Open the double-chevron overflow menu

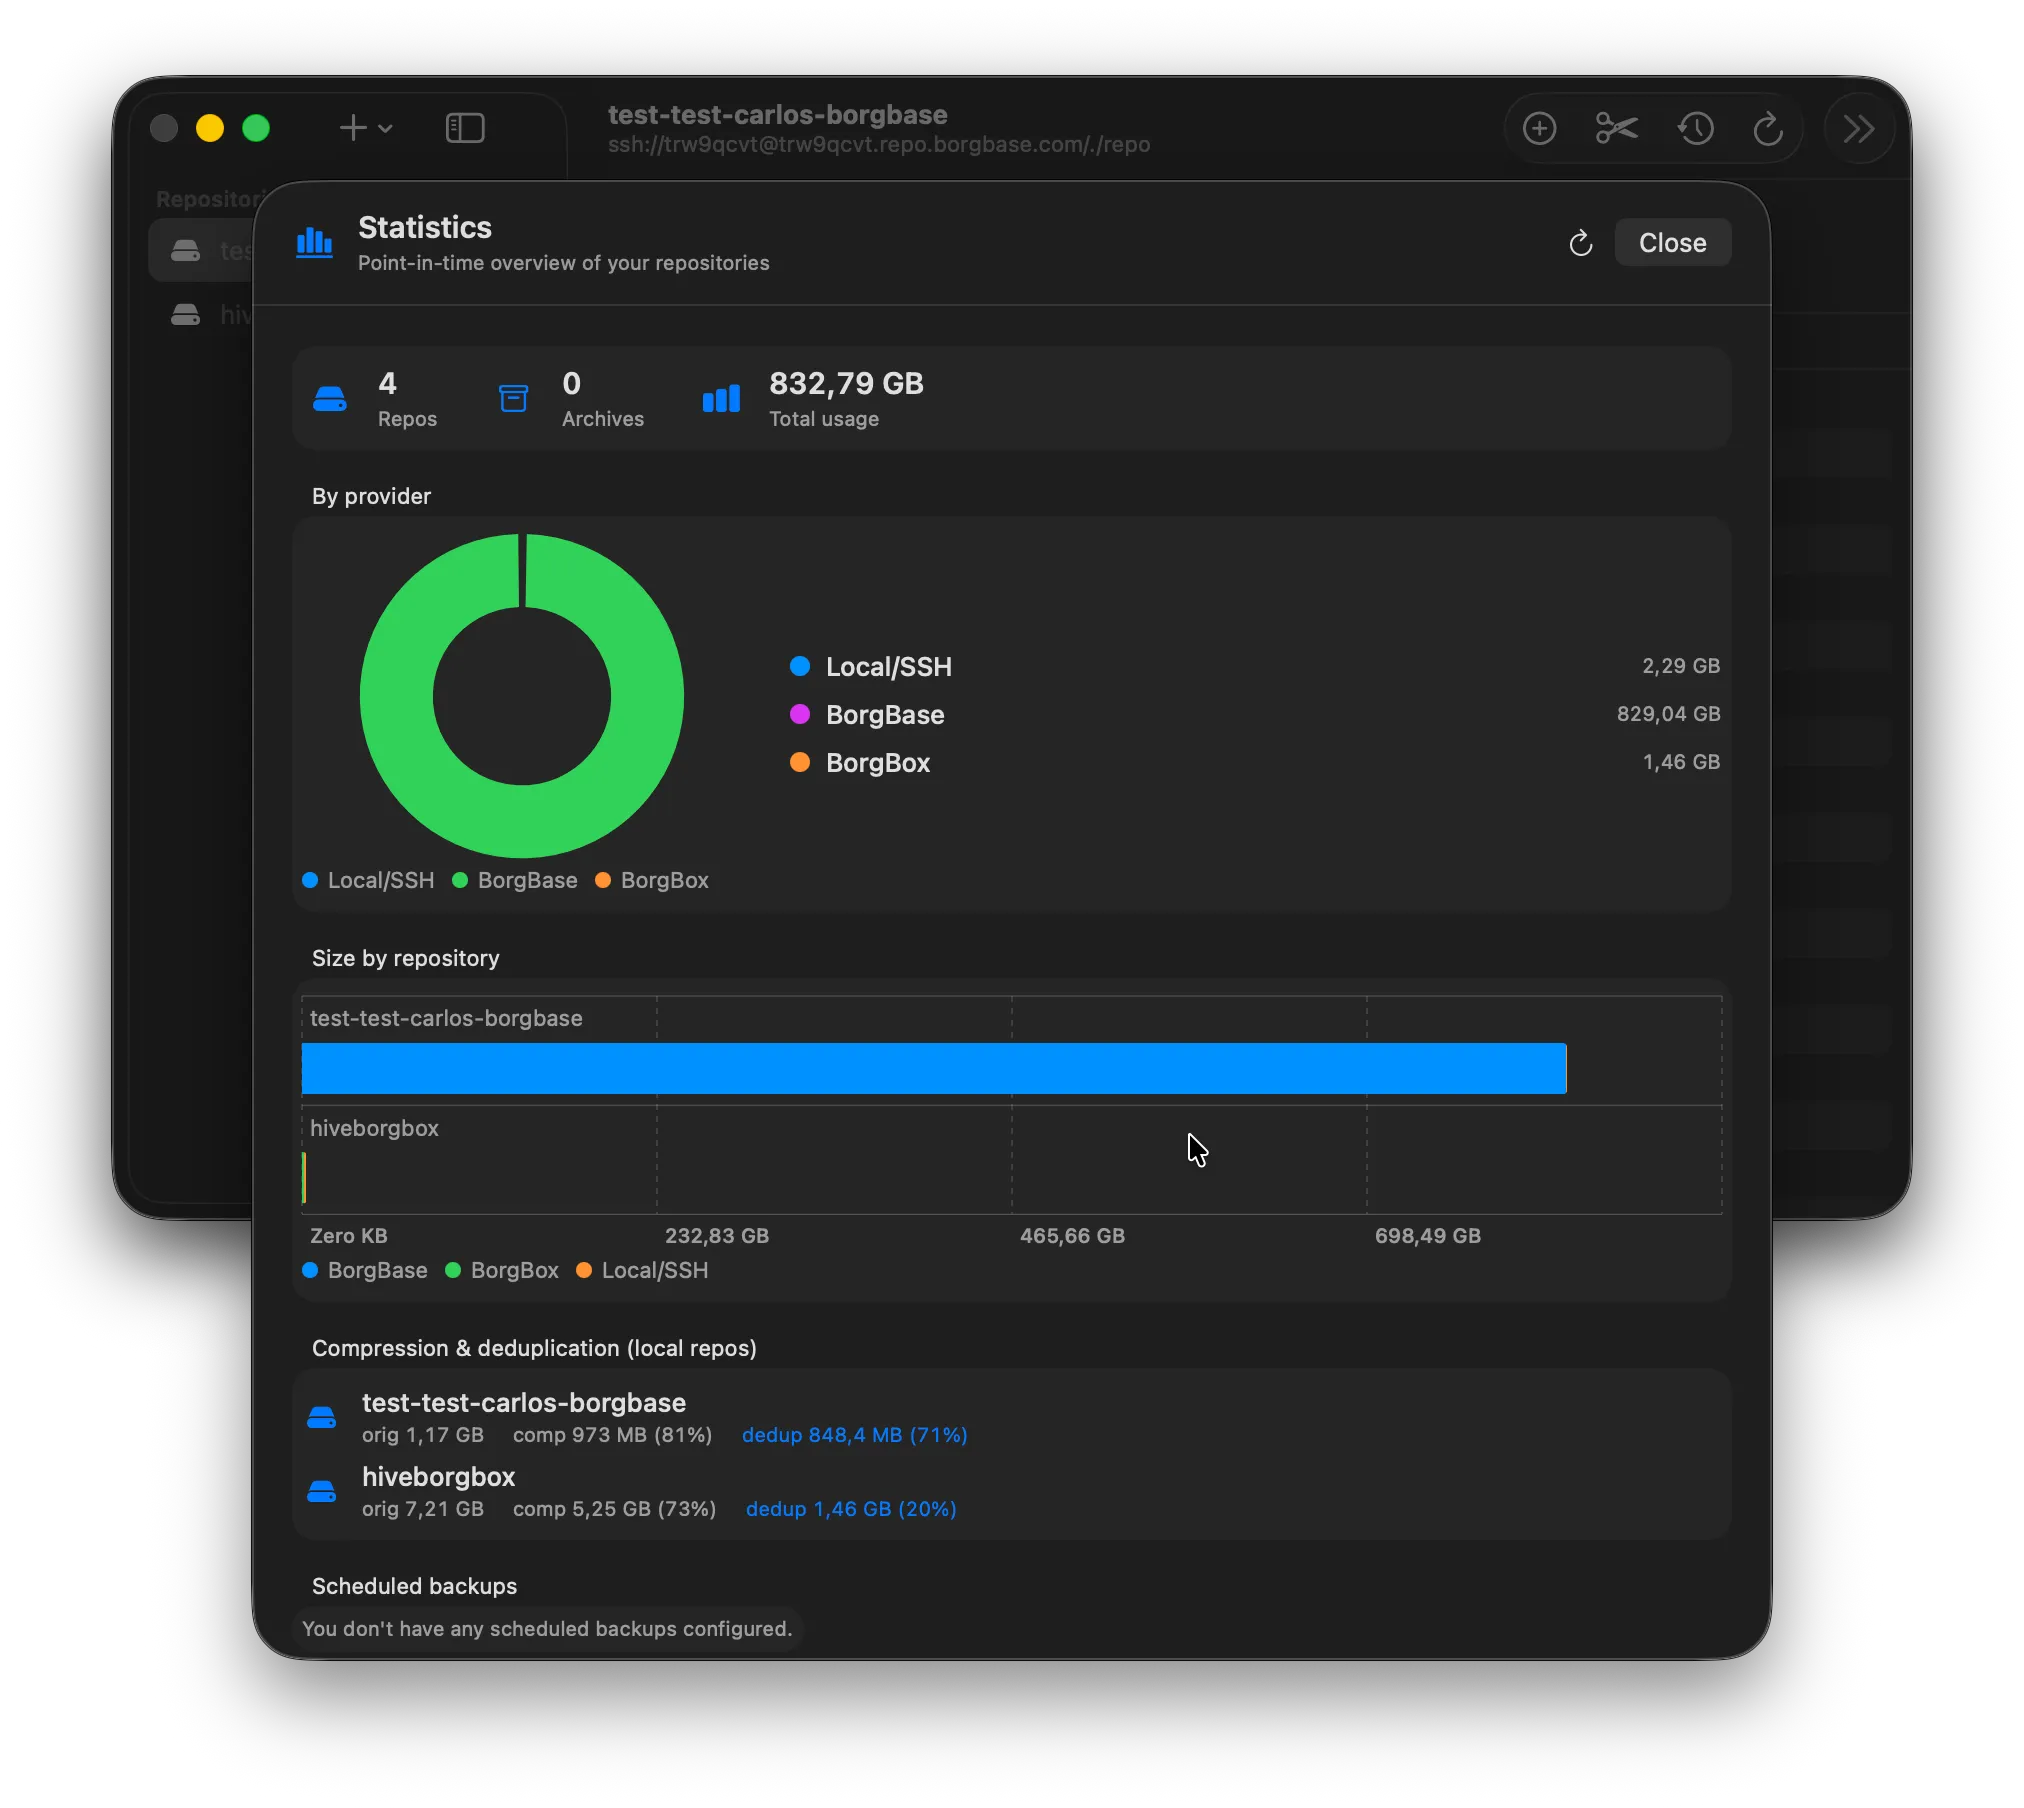coord(1858,127)
